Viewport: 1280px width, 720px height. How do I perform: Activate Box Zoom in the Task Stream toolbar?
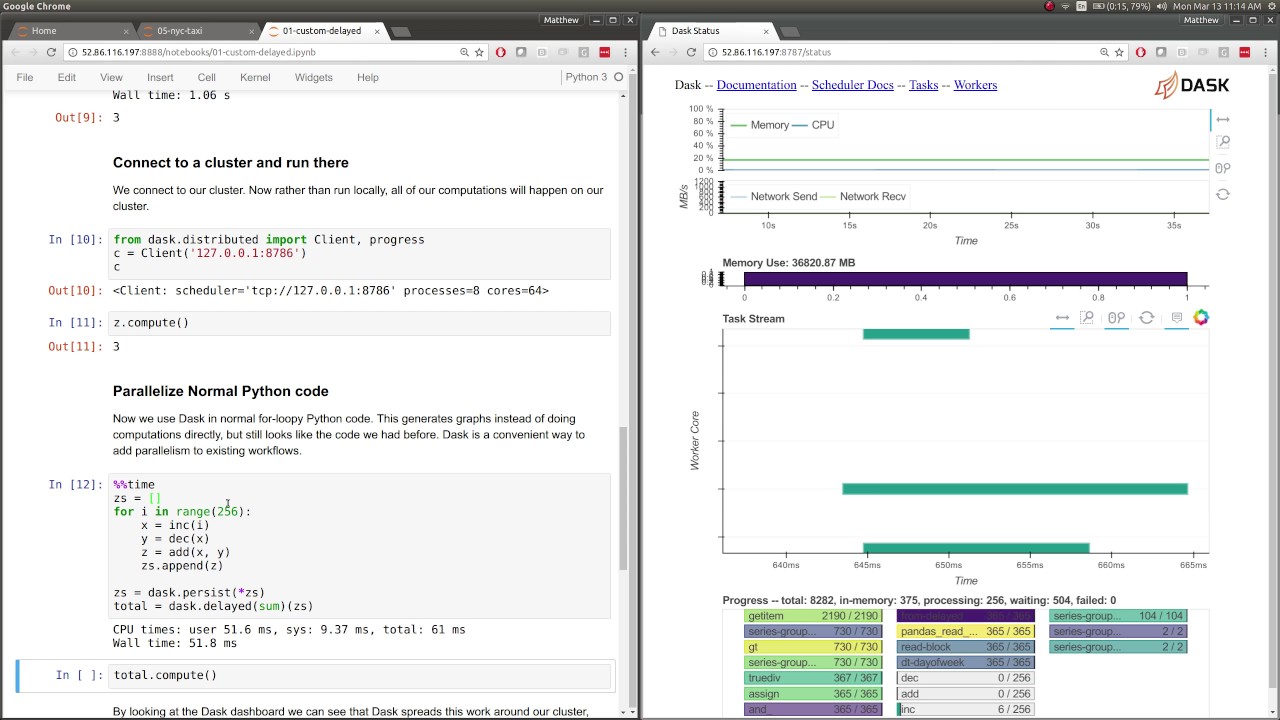click(1087, 318)
